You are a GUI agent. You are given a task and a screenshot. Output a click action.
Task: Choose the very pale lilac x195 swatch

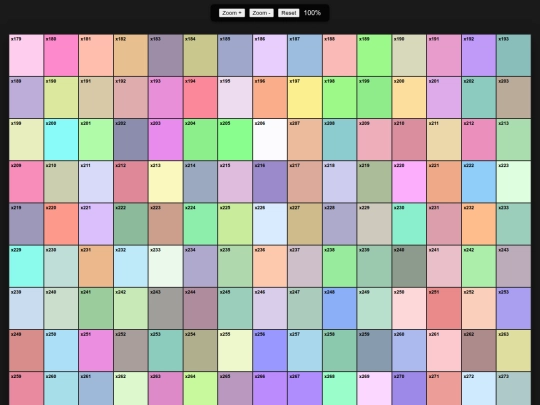click(x=235, y=97)
